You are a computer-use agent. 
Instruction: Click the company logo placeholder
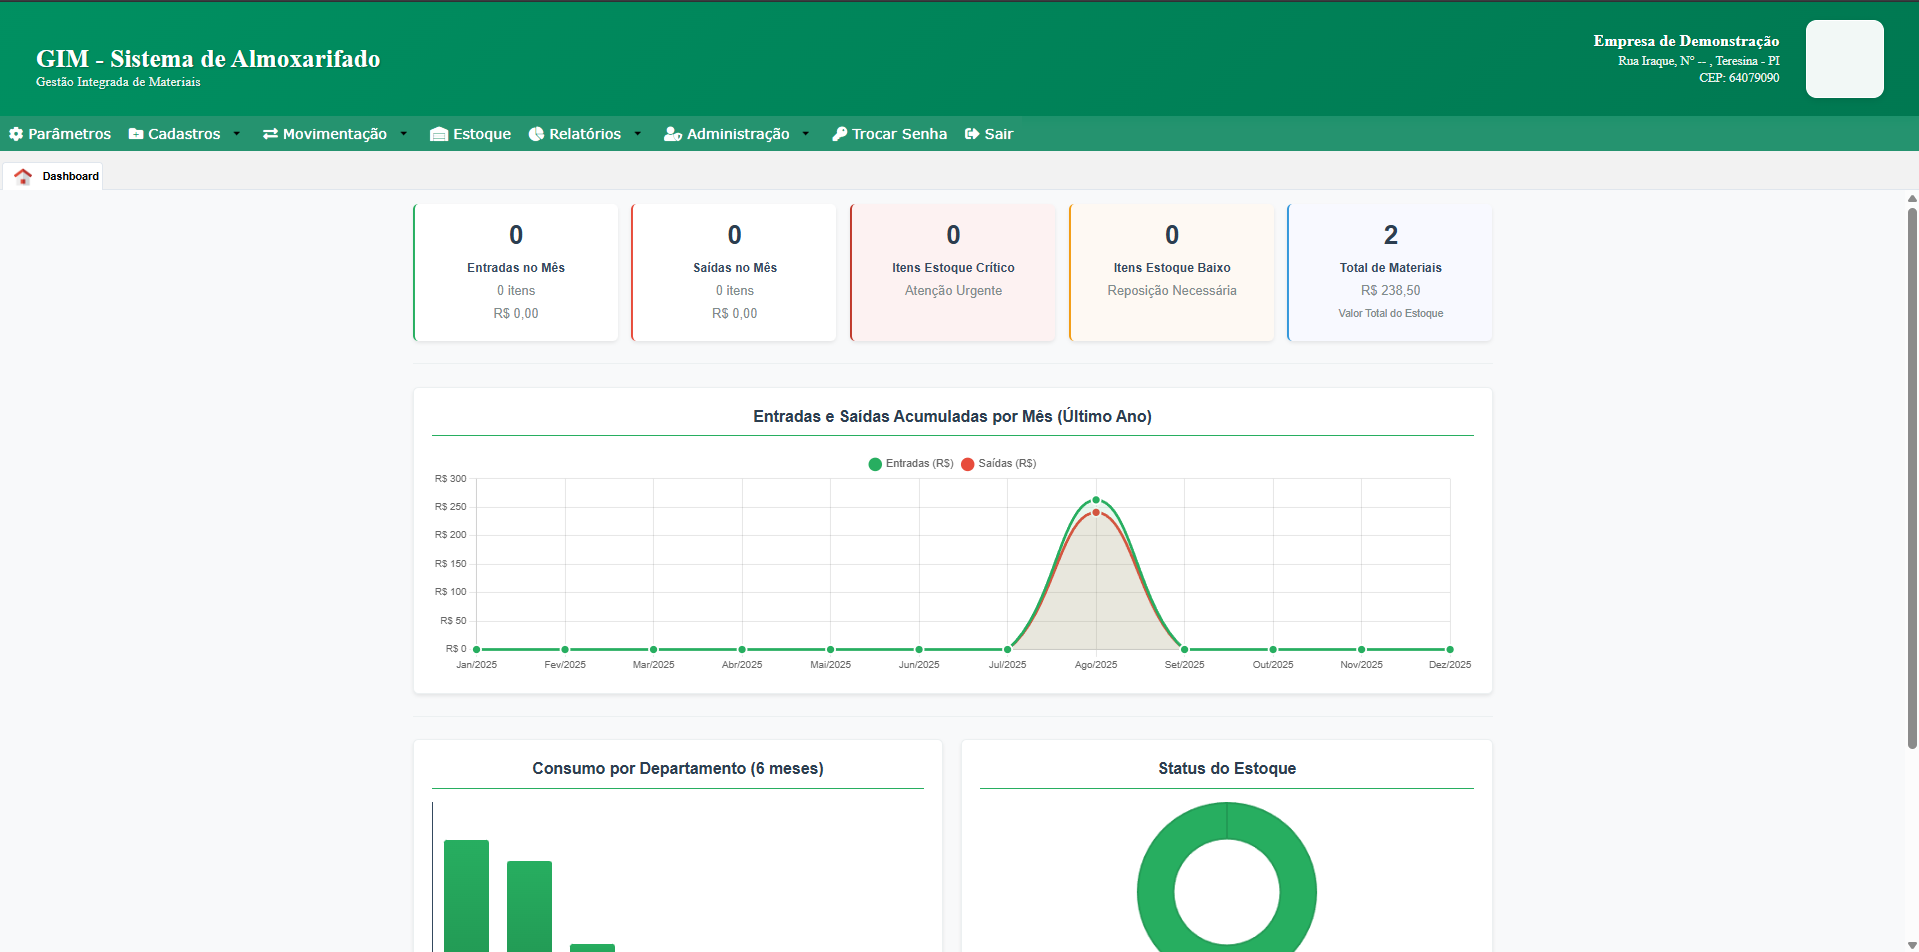click(x=1845, y=59)
